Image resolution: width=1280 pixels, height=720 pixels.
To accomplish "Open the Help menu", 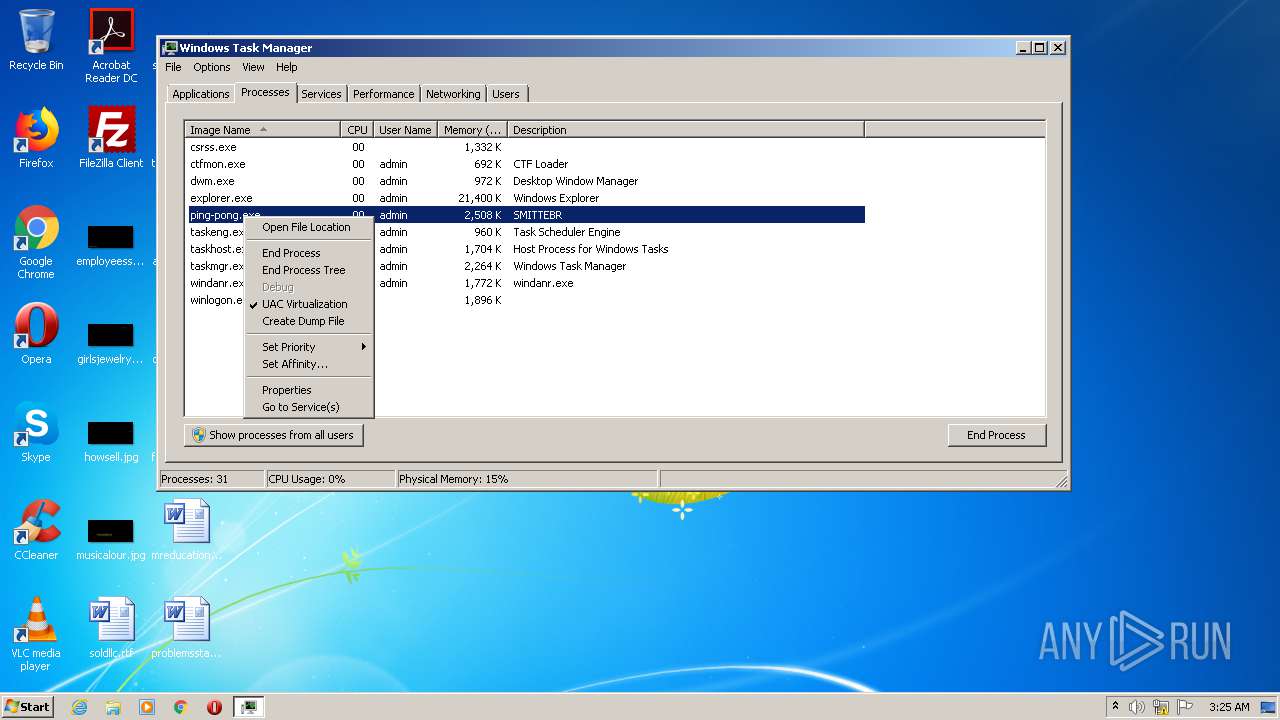I will tap(287, 67).
